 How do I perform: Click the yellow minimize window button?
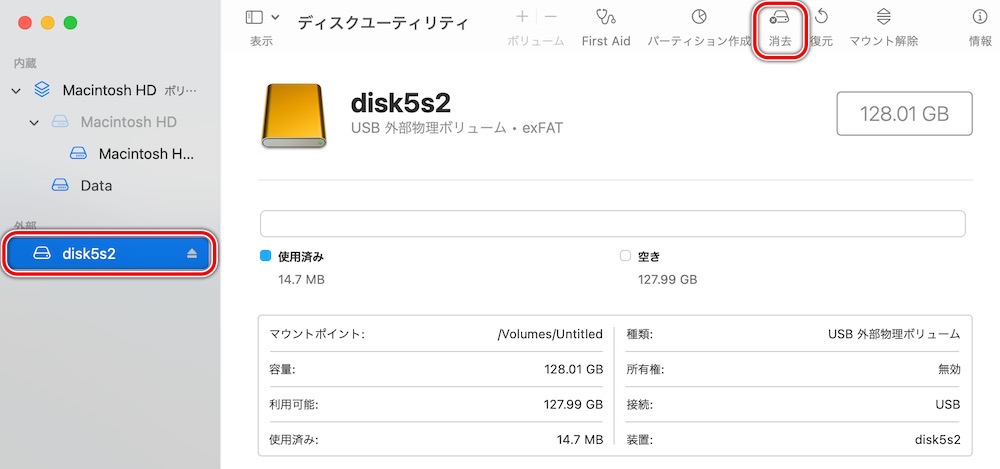(x=48, y=23)
